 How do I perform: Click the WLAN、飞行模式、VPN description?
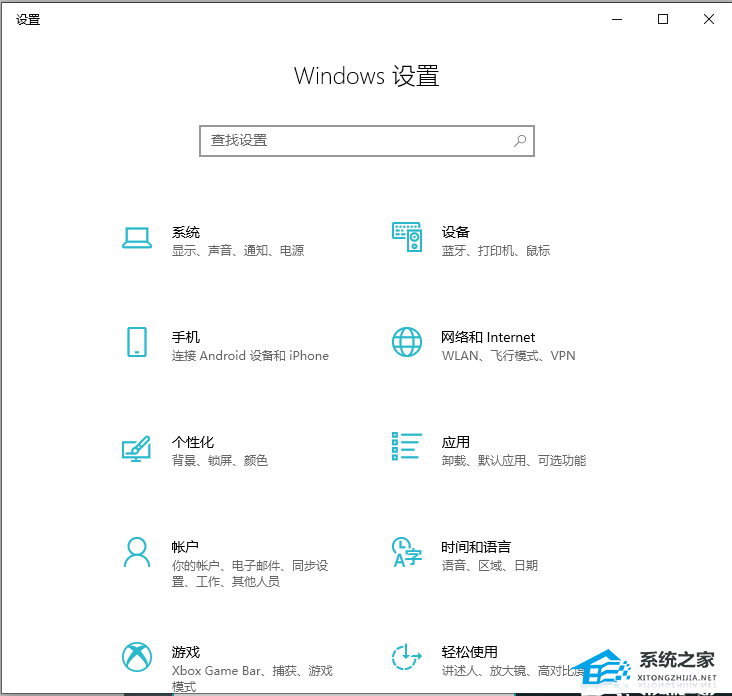(x=508, y=356)
